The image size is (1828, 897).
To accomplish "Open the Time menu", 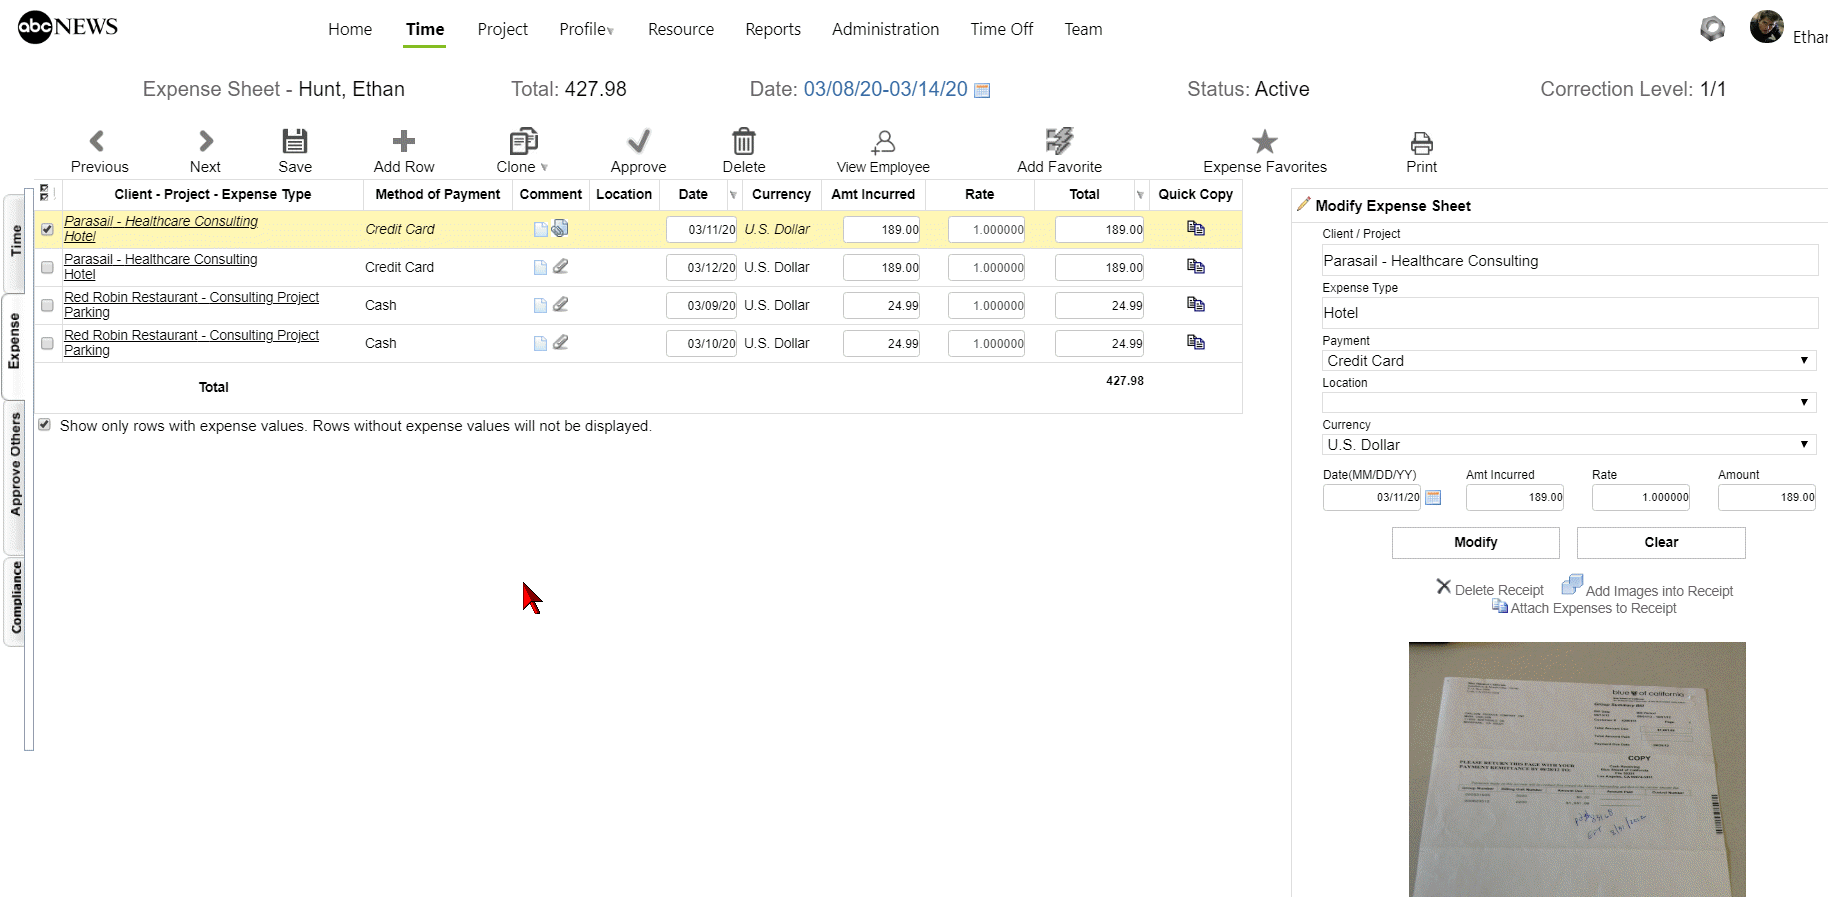I will pyautogui.click(x=425, y=29).
